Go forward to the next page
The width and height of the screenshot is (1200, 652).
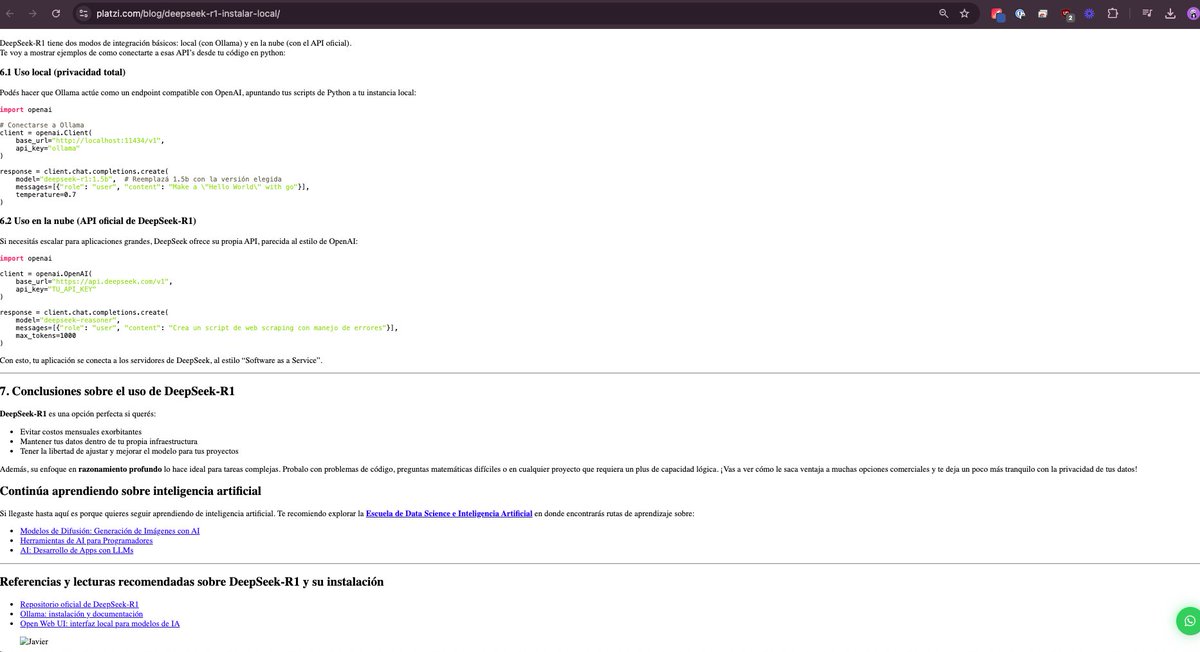pyautogui.click(x=33, y=14)
